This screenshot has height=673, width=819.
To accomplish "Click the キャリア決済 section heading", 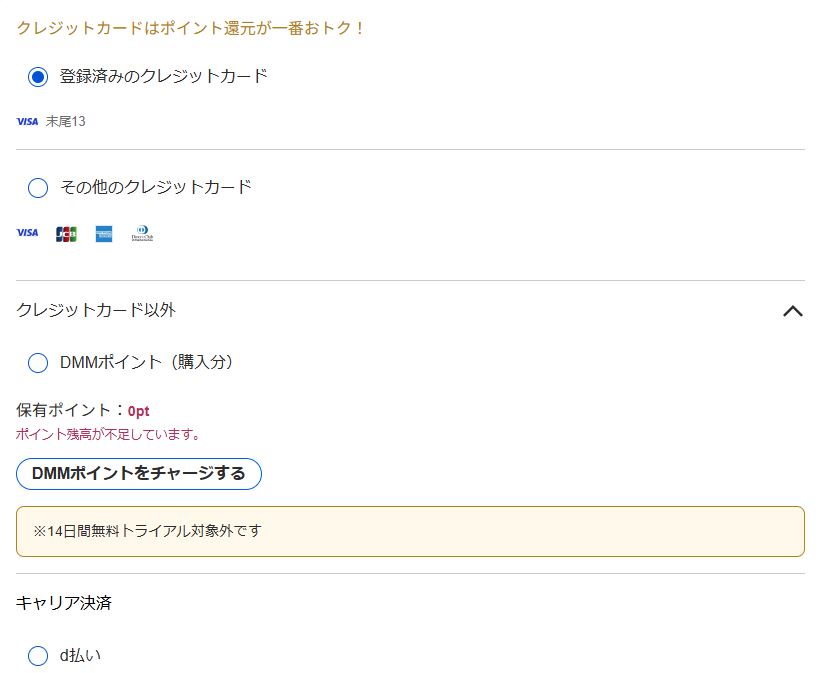I will 64,603.
